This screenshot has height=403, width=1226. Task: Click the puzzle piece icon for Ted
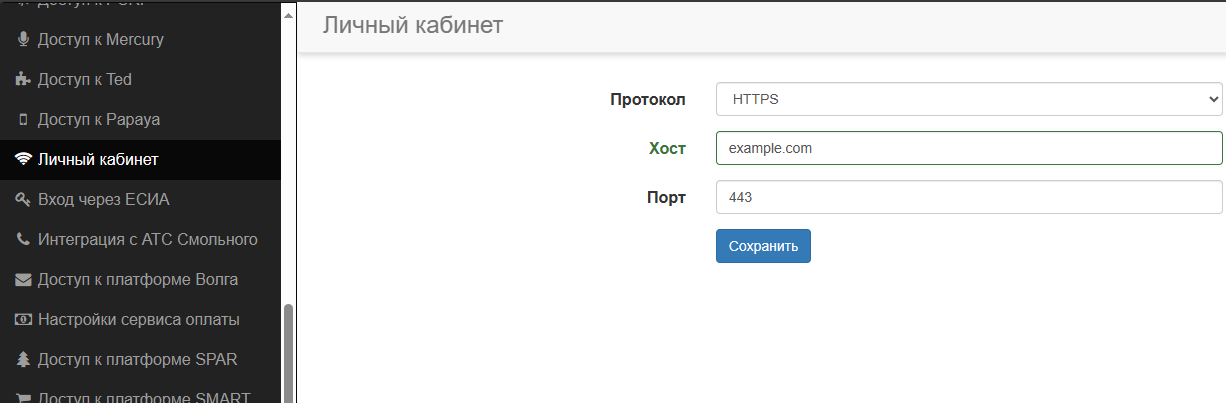[23, 80]
